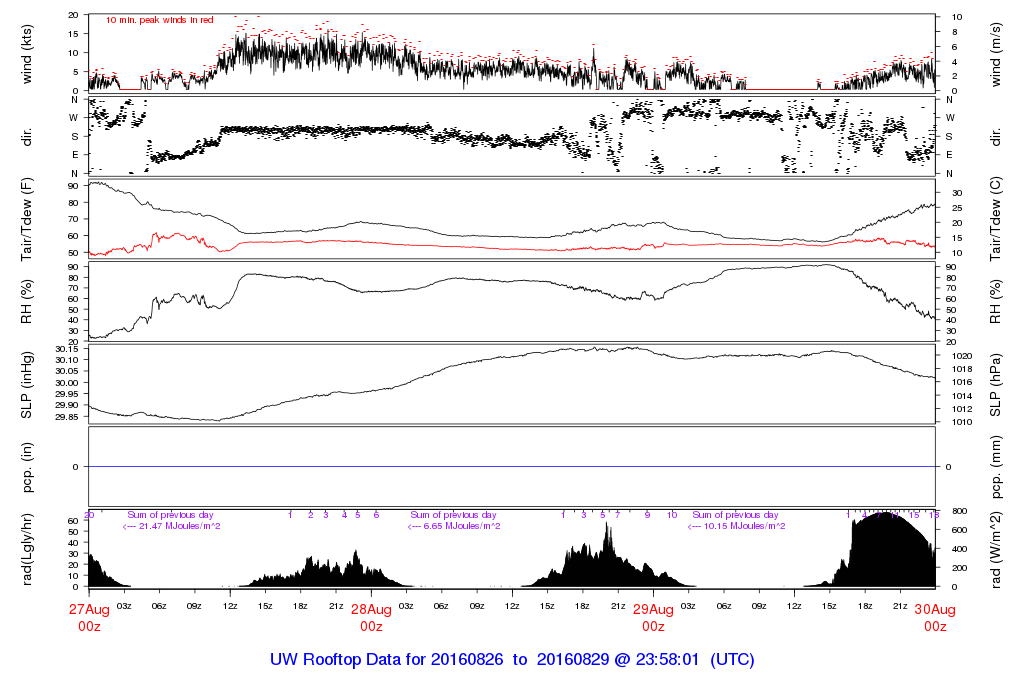Select the '30.15' SLP tick value
This screenshot has width=1024, height=700.
point(67,349)
